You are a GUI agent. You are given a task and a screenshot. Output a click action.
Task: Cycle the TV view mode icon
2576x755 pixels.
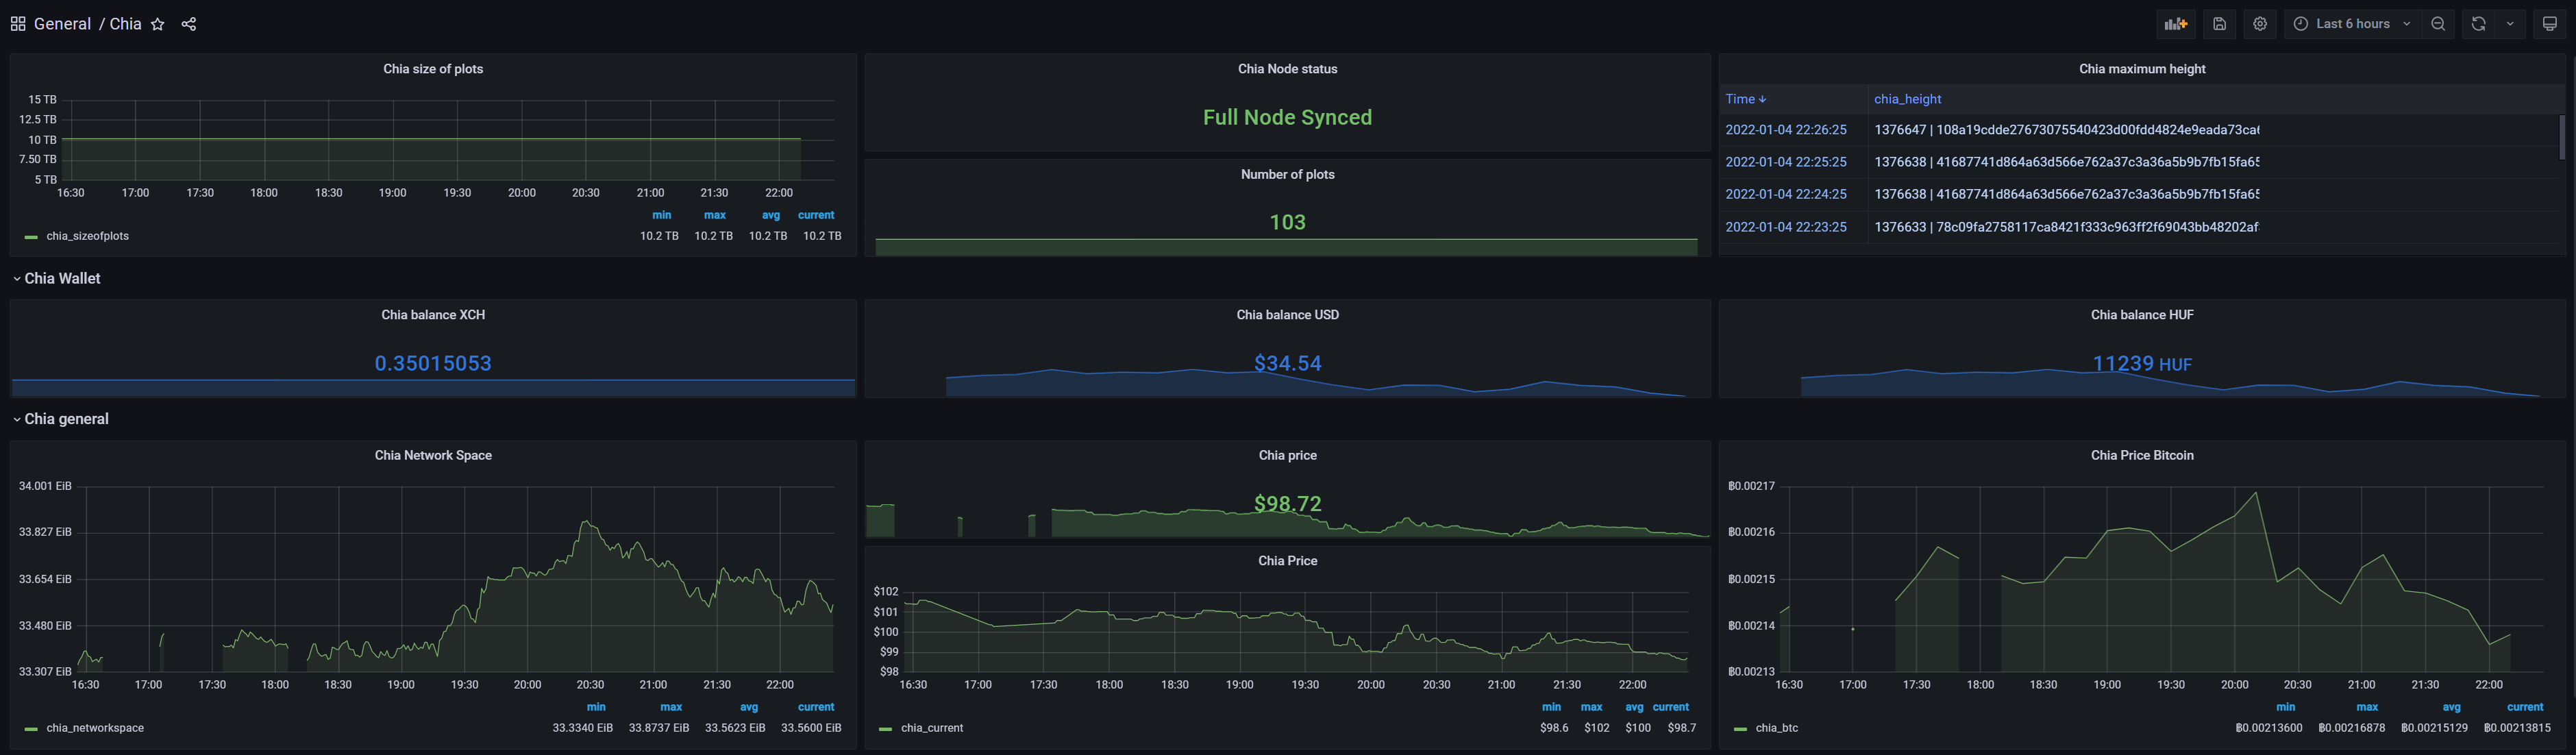point(2549,24)
